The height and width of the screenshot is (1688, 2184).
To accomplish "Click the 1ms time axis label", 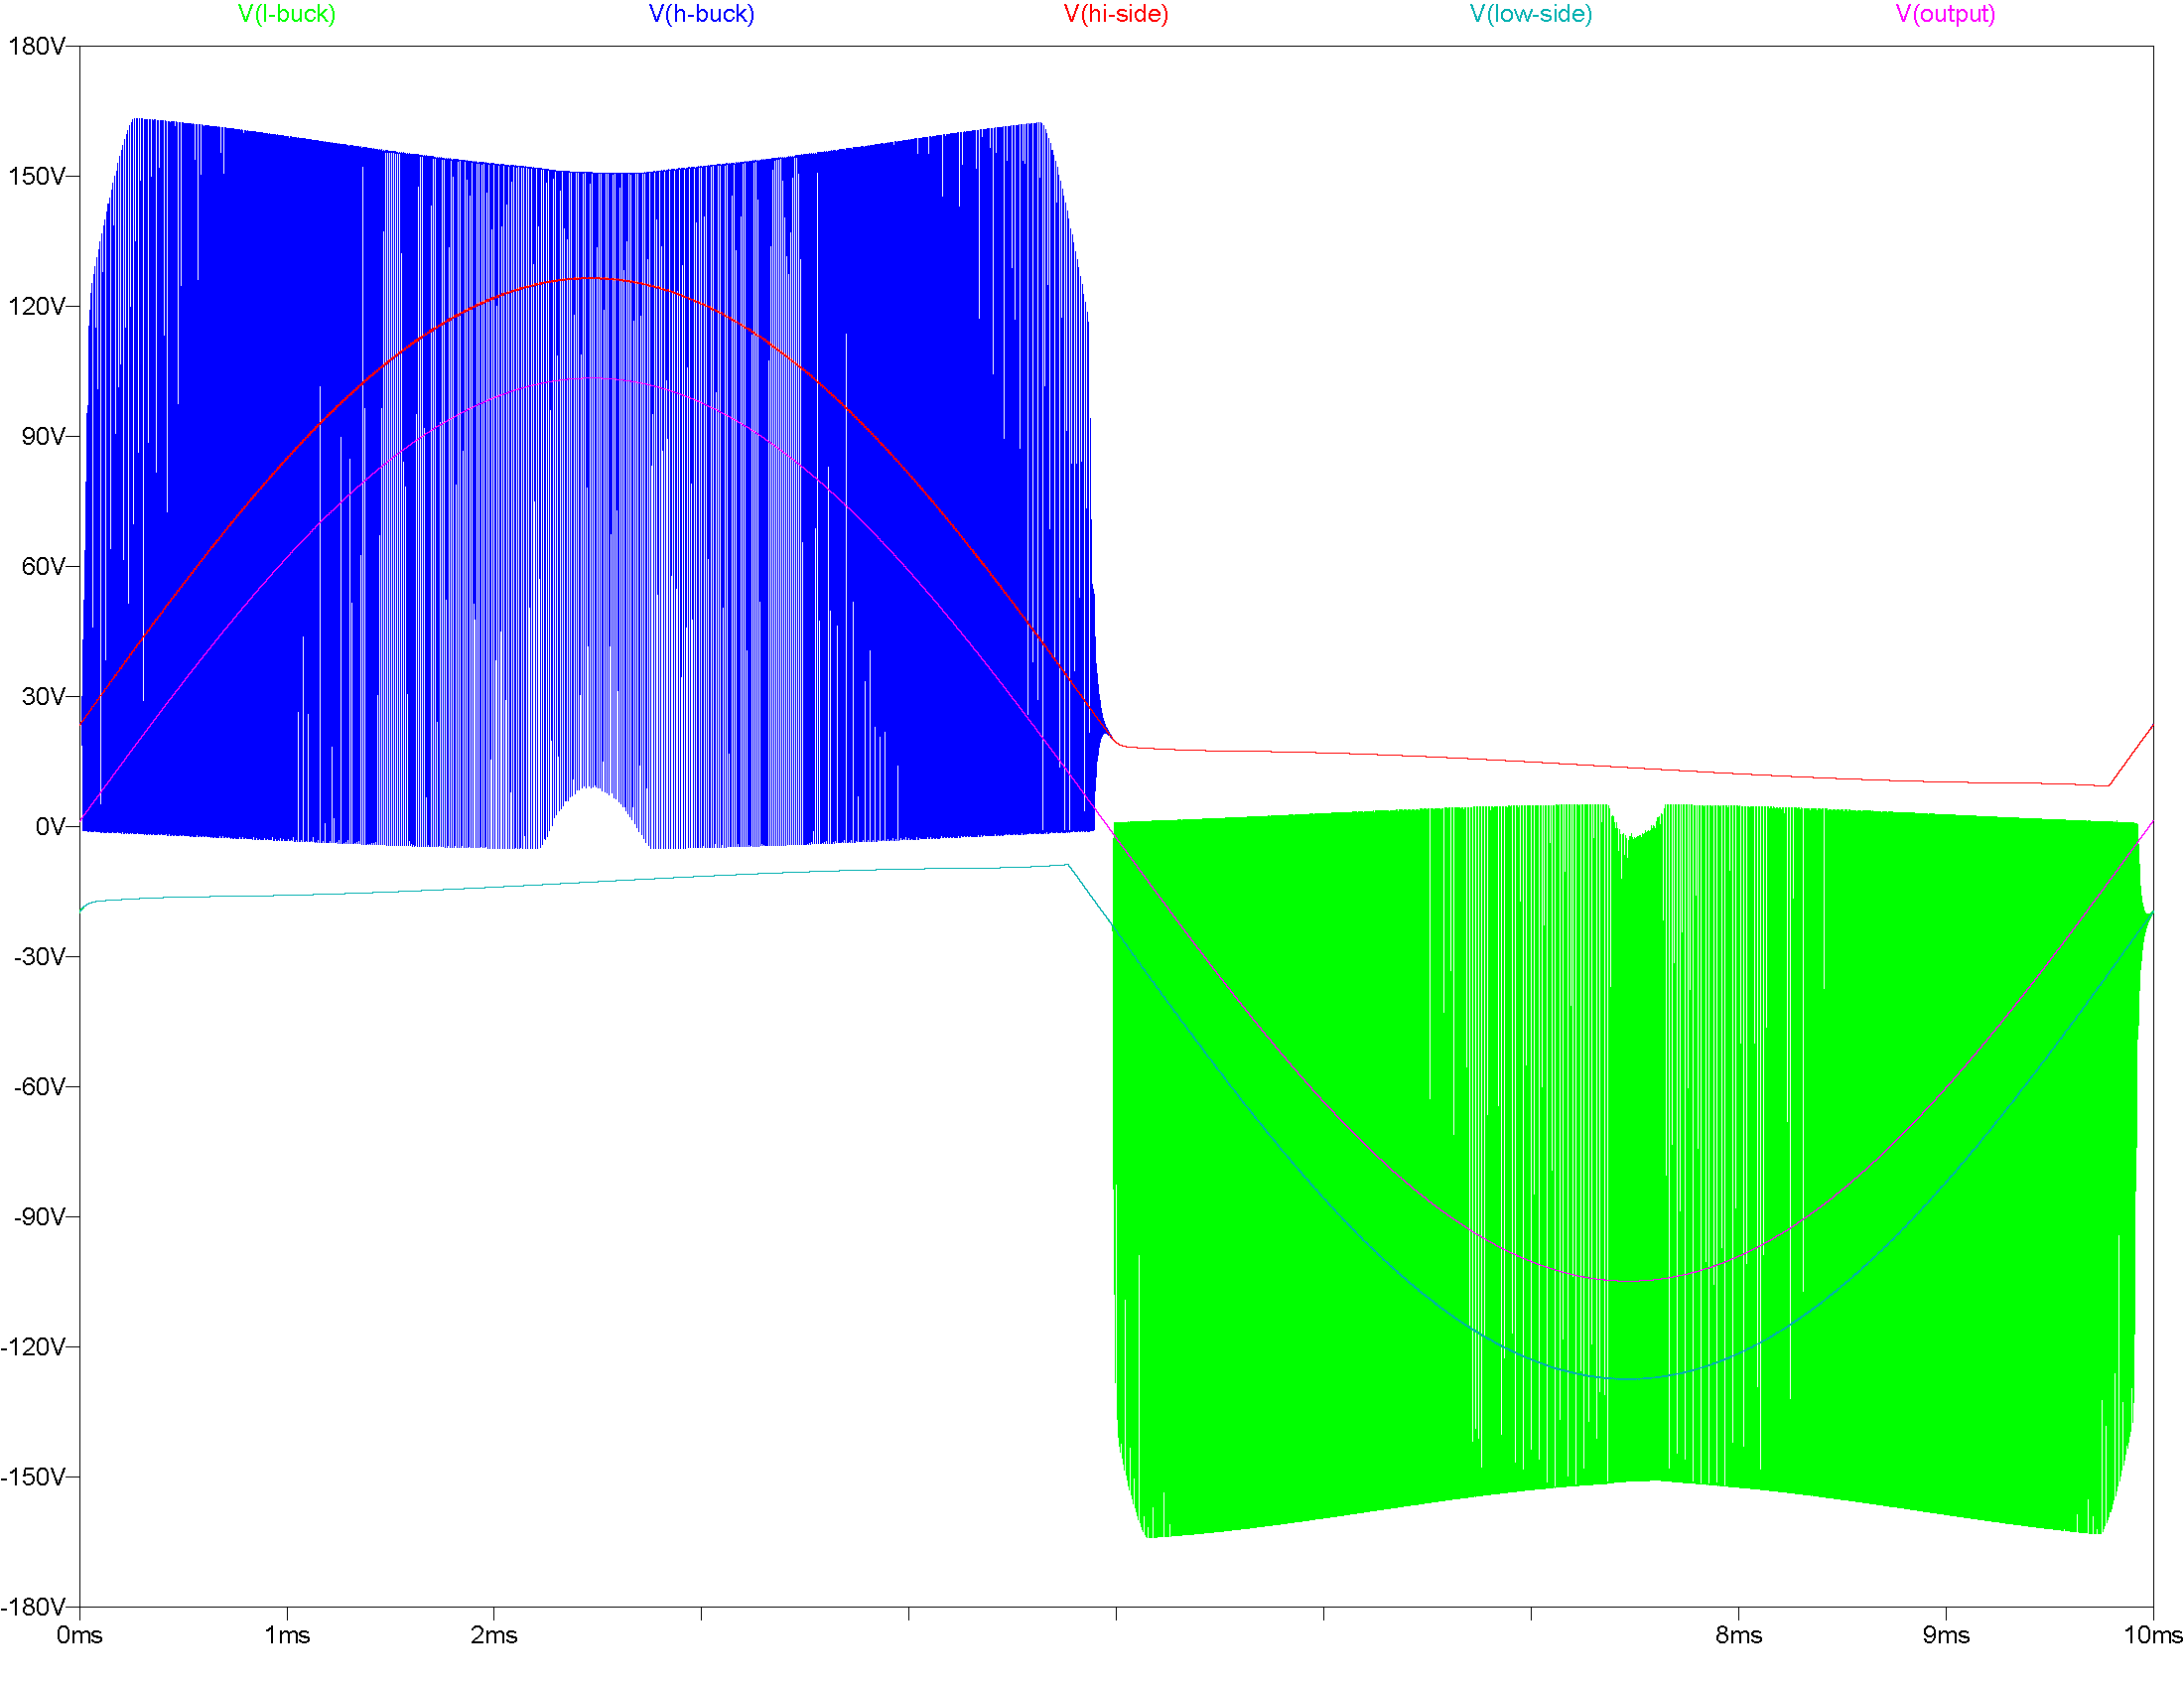I will point(287,1635).
